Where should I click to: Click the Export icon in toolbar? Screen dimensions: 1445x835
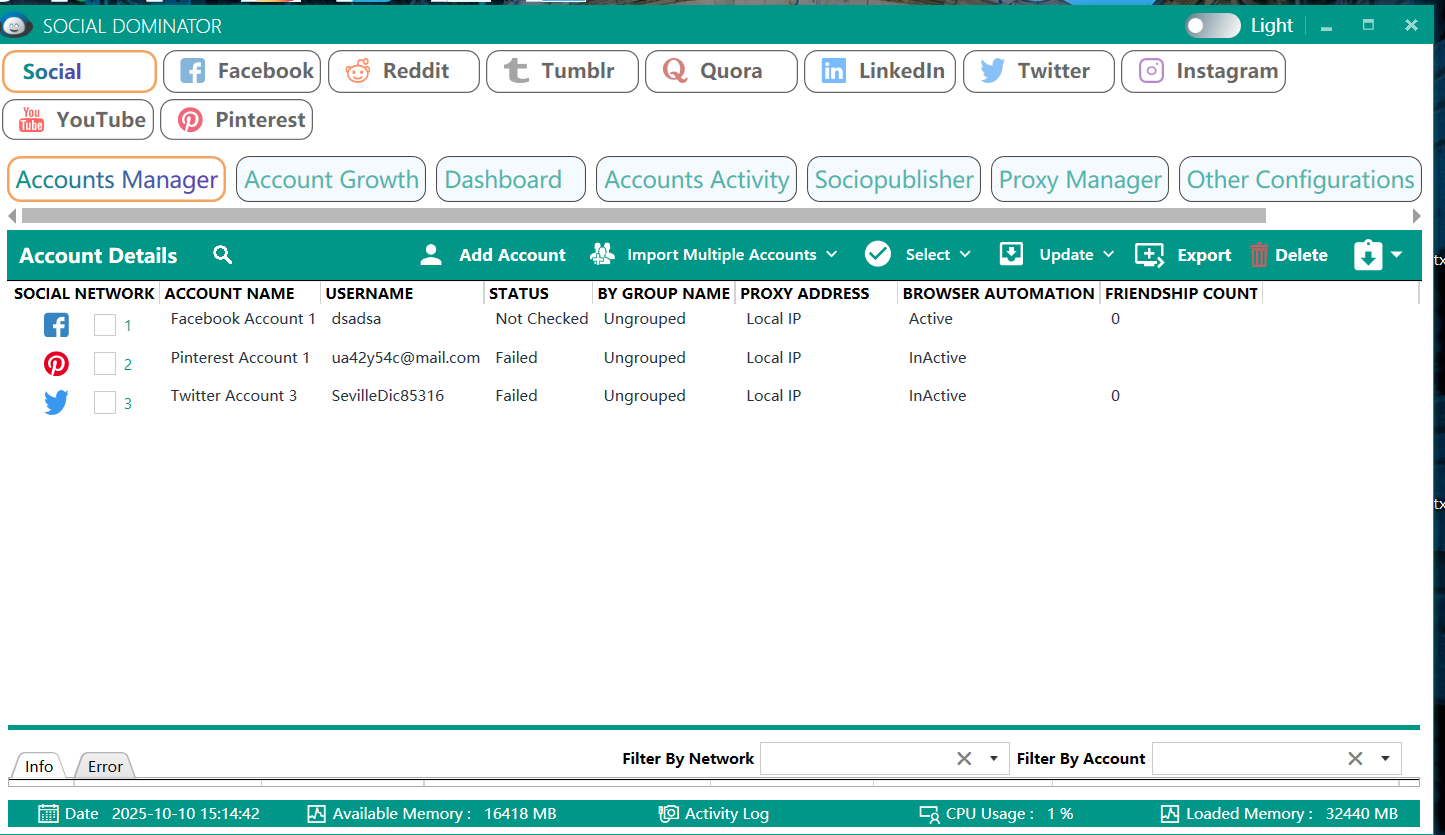pyautogui.click(x=1149, y=255)
